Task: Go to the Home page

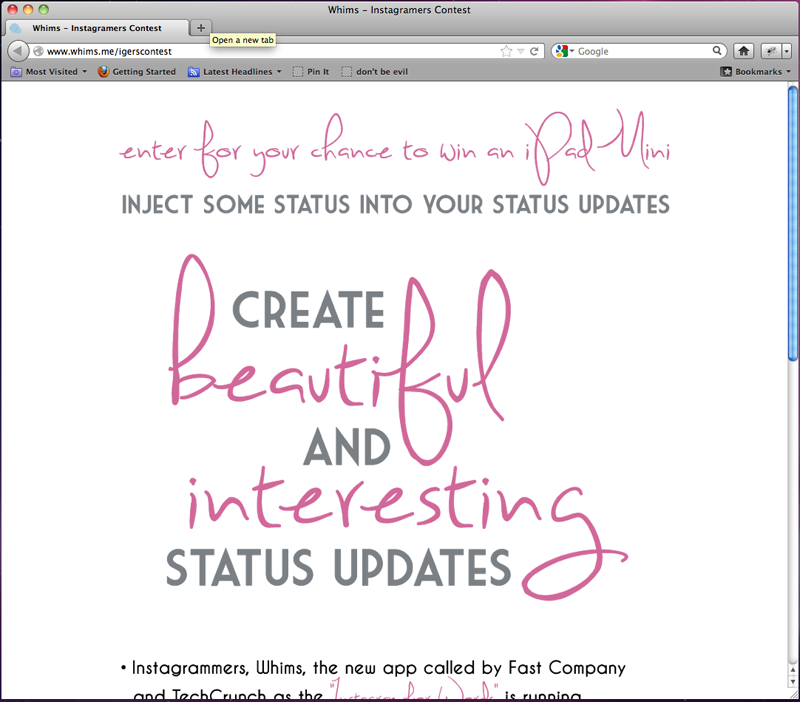Action: (744, 51)
